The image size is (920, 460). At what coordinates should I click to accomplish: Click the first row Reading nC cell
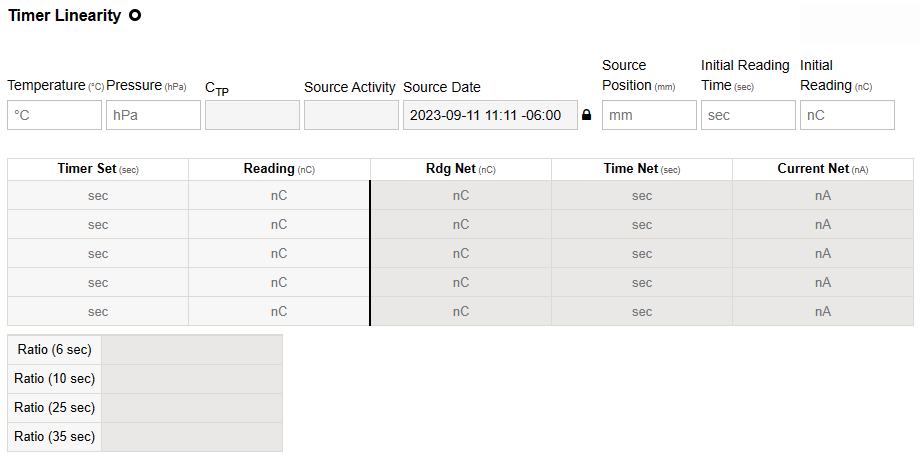click(279, 196)
